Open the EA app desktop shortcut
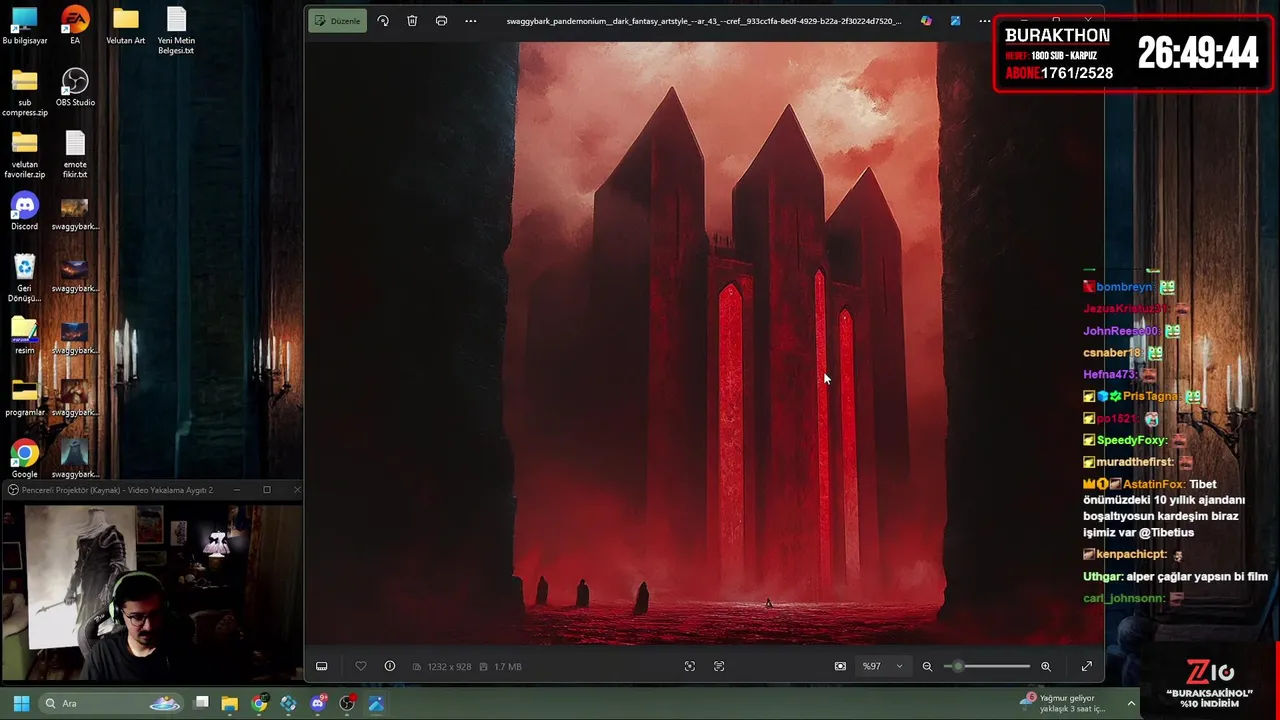This screenshot has height=720, width=1280. pyautogui.click(x=75, y=27)
